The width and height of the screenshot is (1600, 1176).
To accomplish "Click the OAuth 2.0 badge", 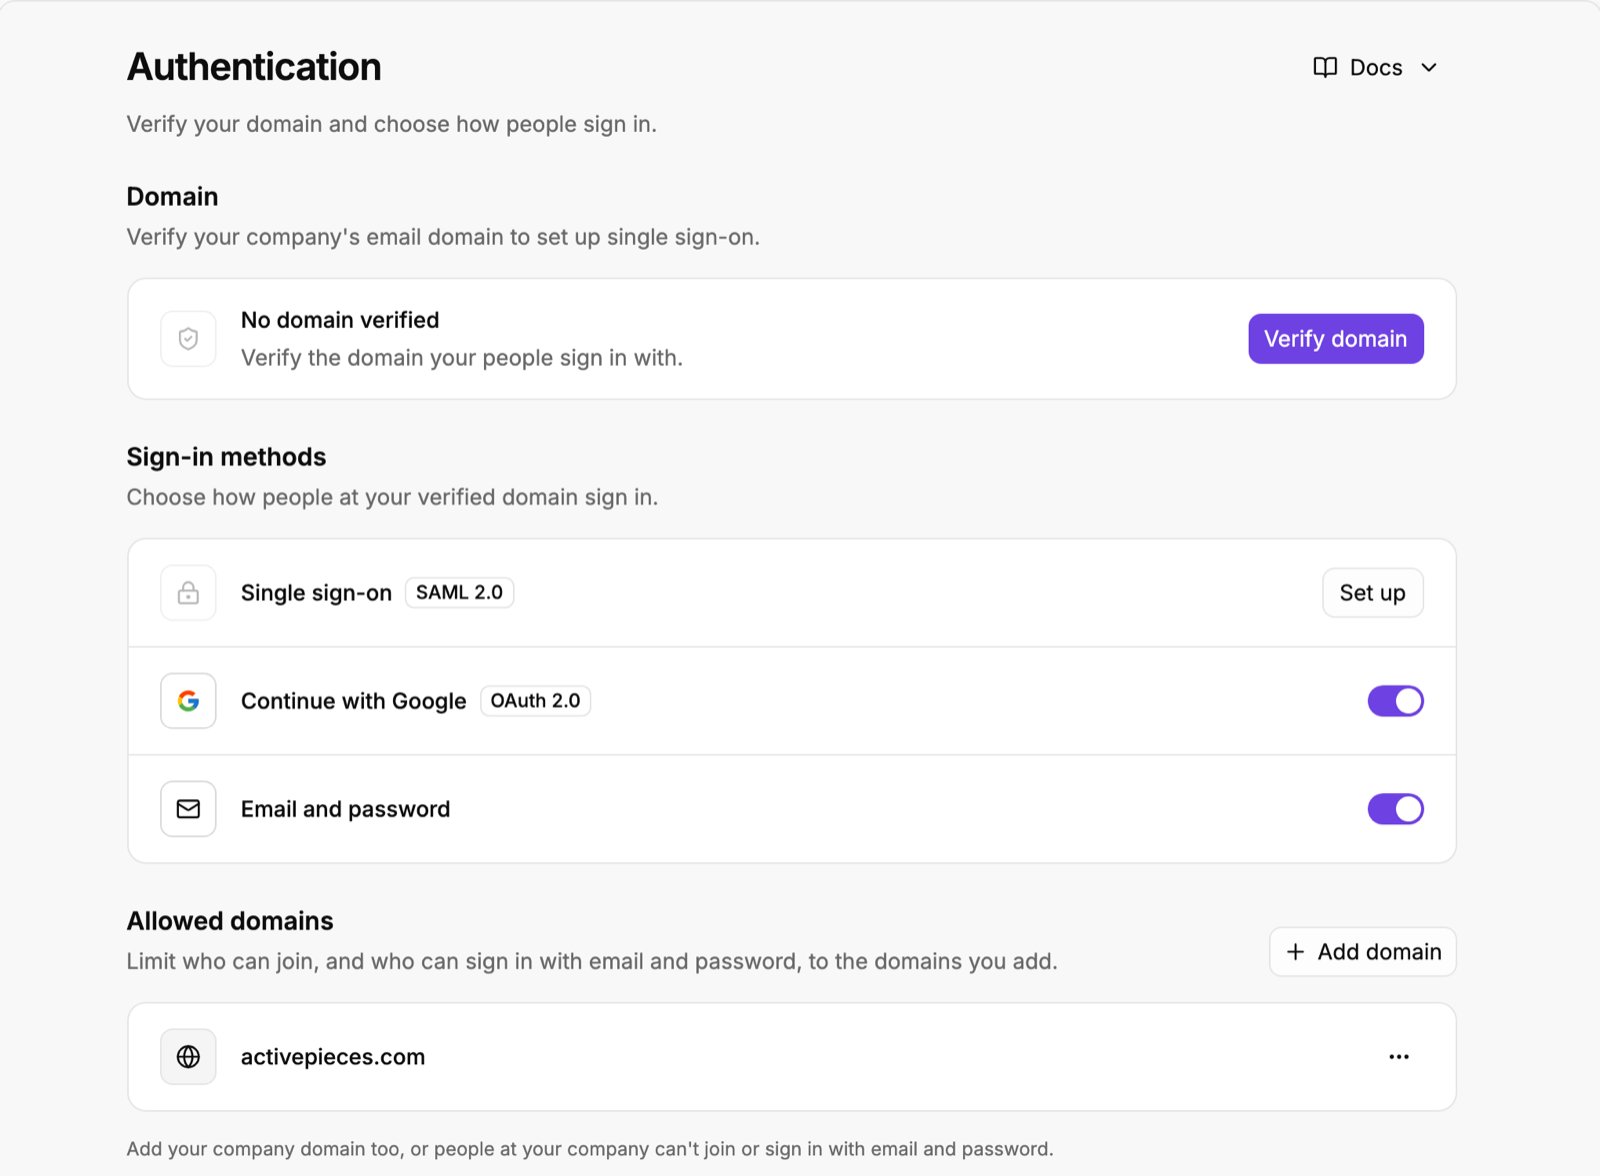I will pyautogui.click(x=535, y=701).
